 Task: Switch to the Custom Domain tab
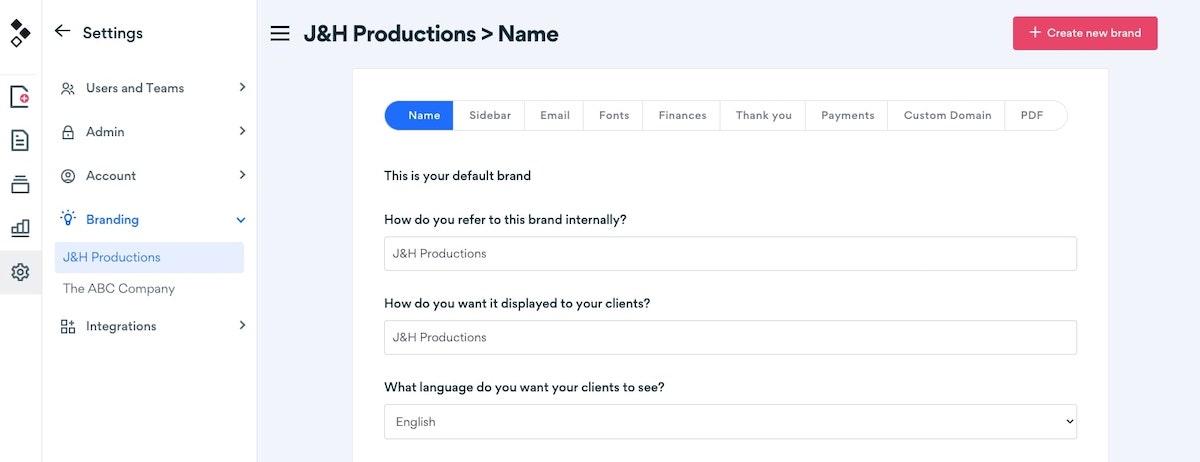click(947, 116)
